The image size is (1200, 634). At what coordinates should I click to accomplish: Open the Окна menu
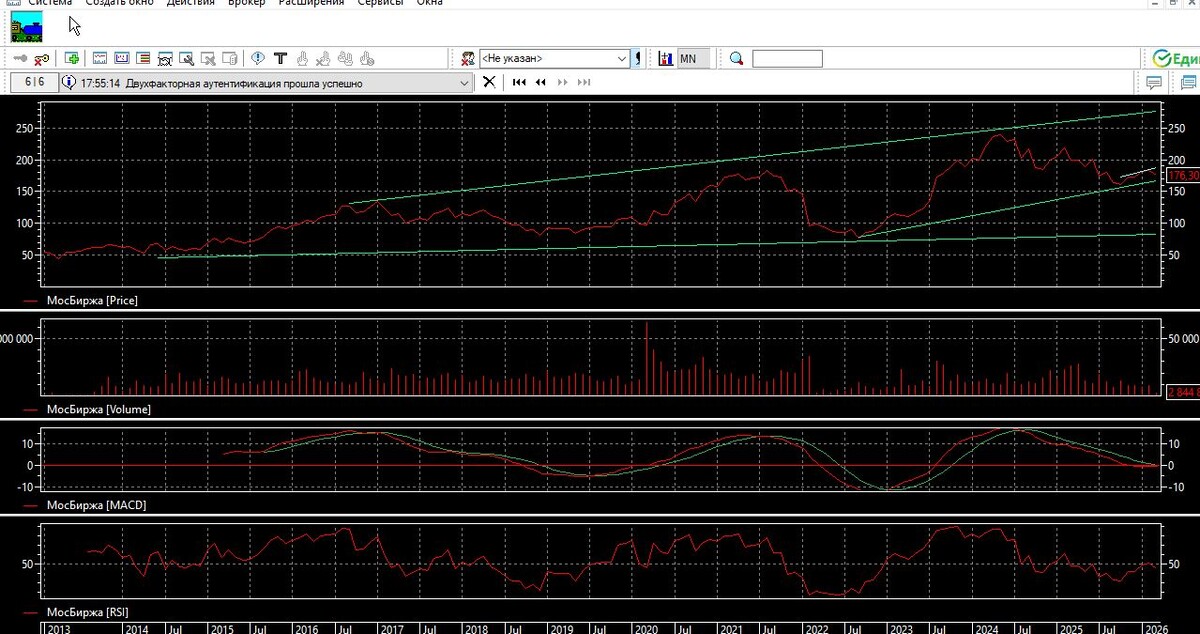click(x=430, y=3)
